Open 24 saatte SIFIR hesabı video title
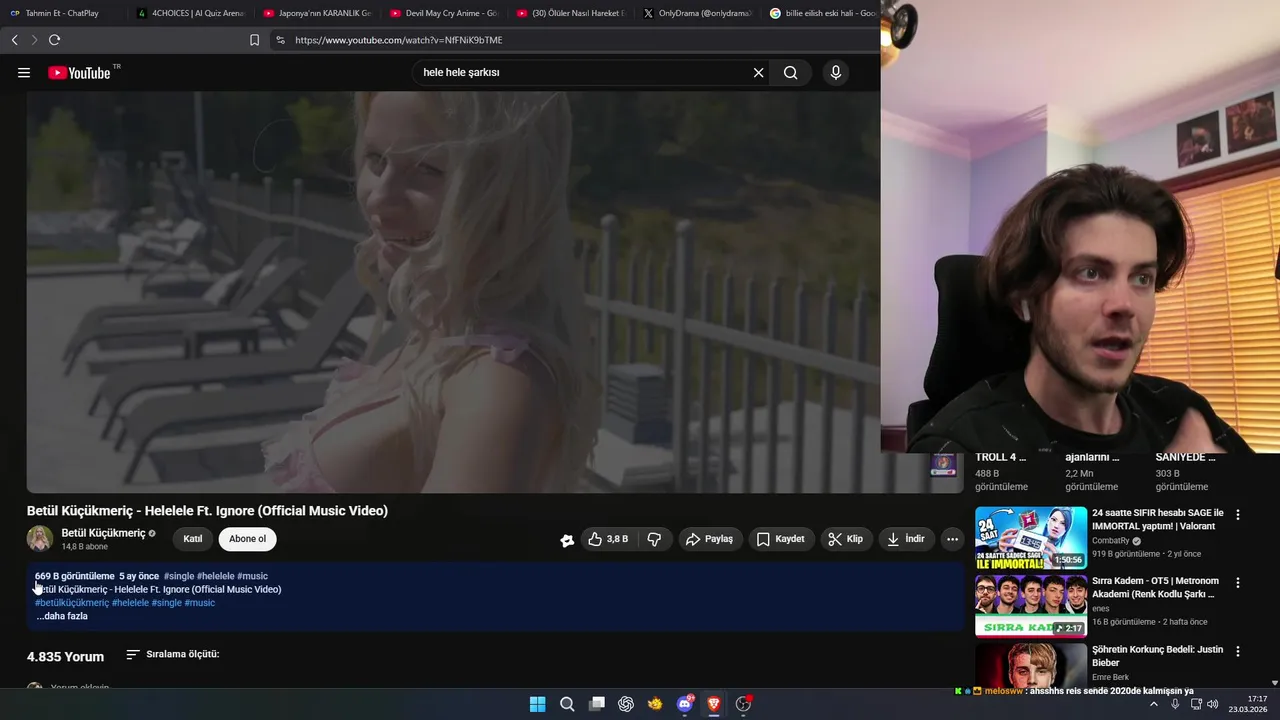Screen dimensions: 1280x720 click(1158, 519)
